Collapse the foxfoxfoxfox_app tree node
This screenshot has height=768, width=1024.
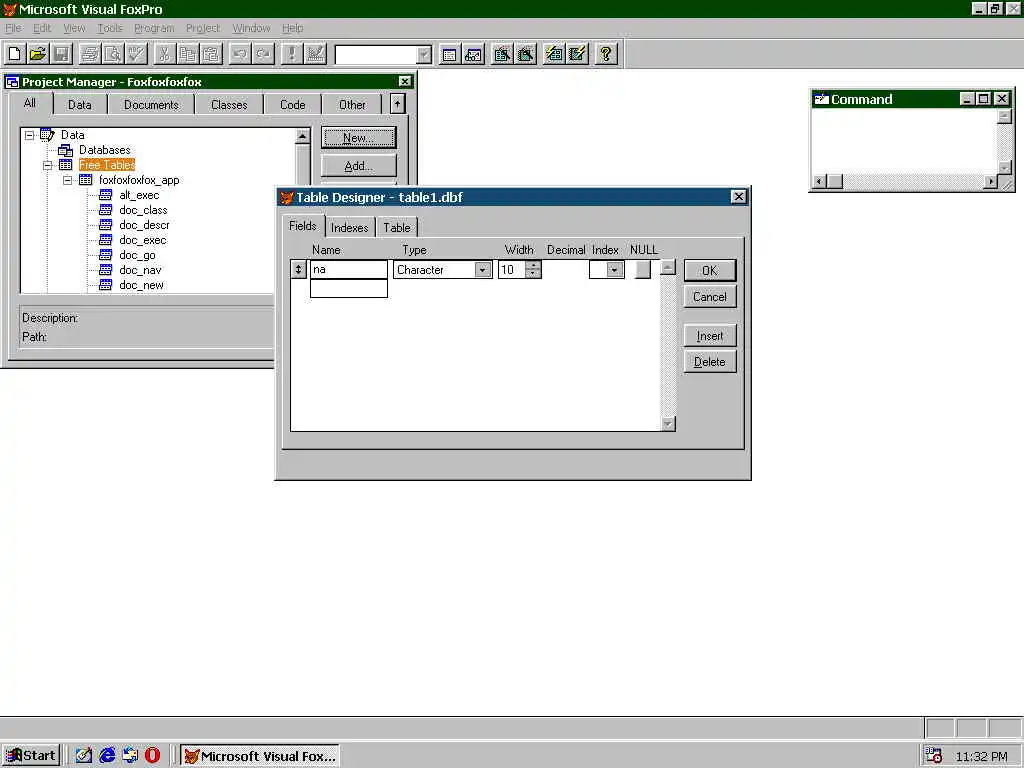[x=67, y=180]
